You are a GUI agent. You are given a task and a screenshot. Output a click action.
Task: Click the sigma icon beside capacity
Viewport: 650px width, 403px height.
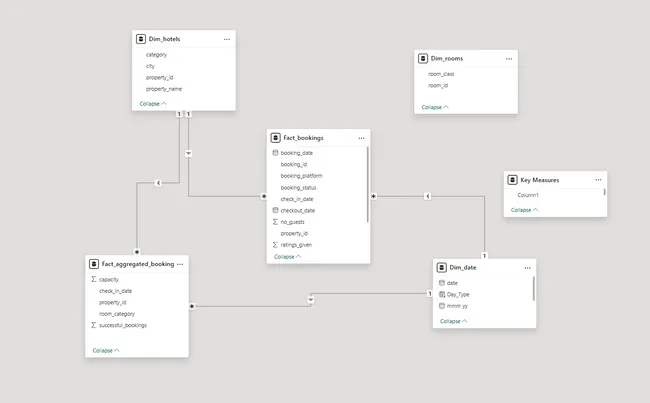click(x=94, y=279)
